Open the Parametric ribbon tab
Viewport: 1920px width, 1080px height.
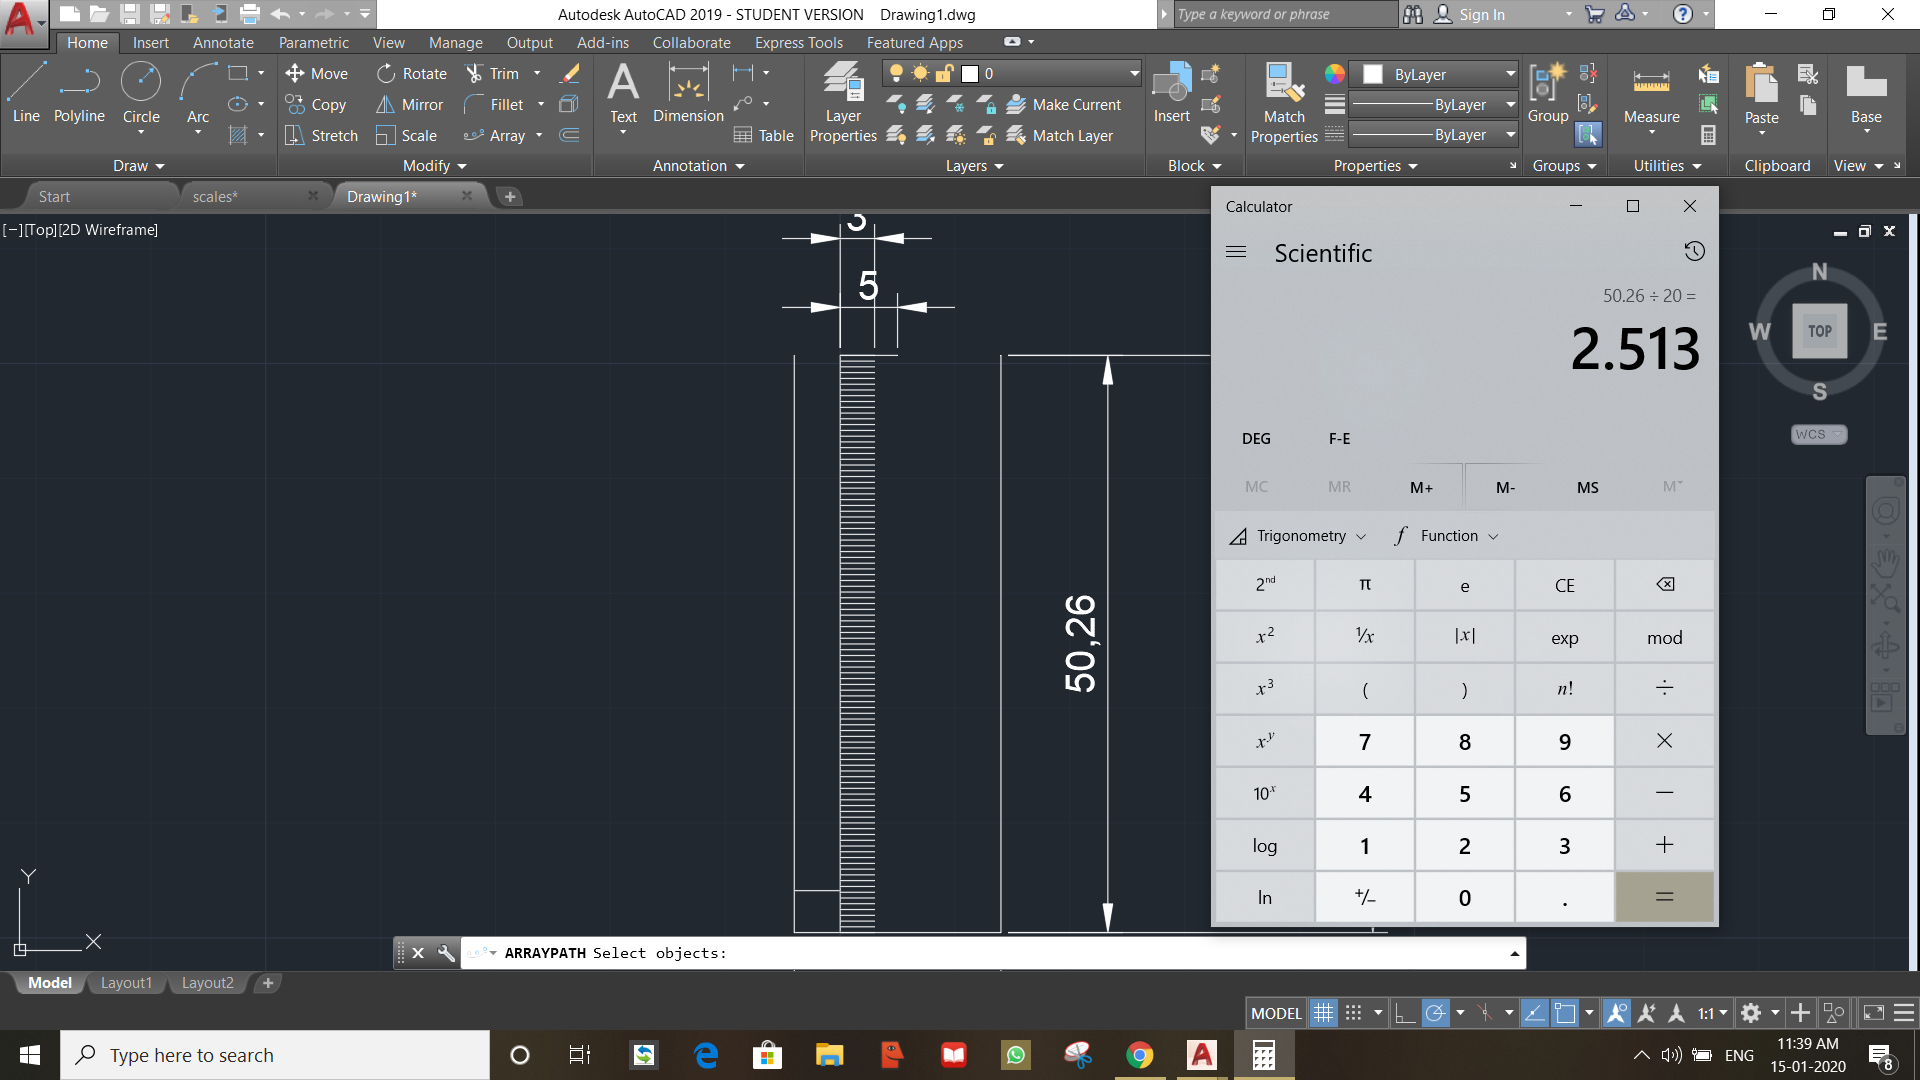pyautogui.click(x=313, y=41)
